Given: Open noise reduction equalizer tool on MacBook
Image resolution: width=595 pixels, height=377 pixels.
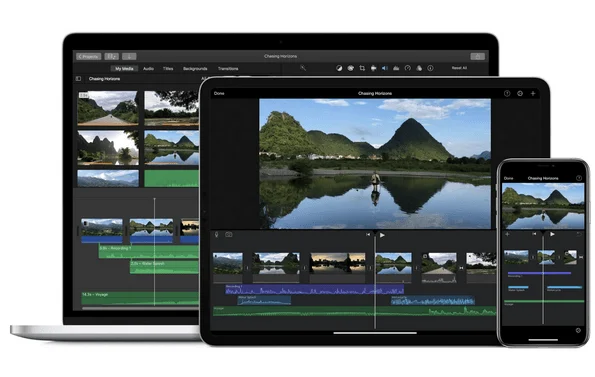Looking at the screenshot, I should [396, 68].
